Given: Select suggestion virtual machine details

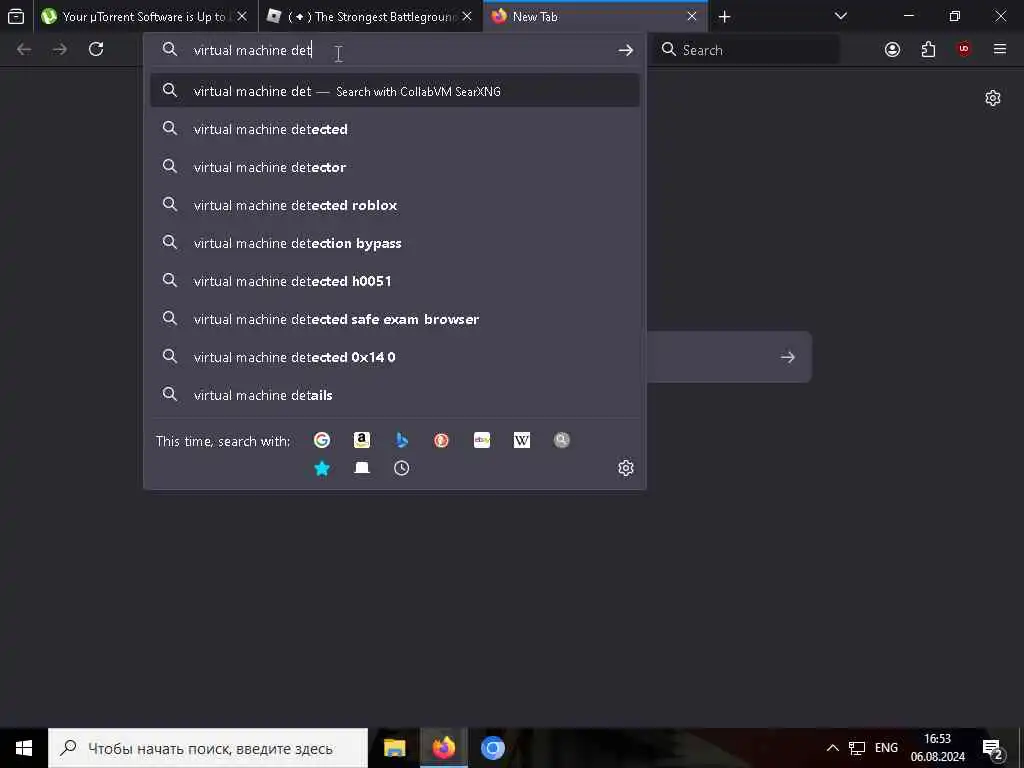Looking at the screenshot, I should click(x=394, y=394).
